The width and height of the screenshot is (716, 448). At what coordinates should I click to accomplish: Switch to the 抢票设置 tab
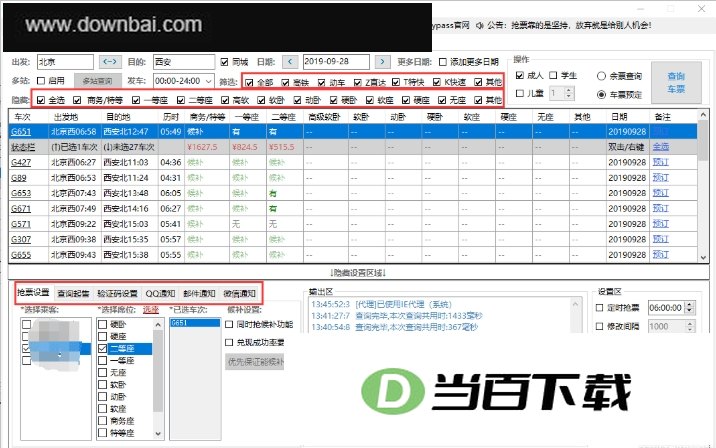(33, 293)
